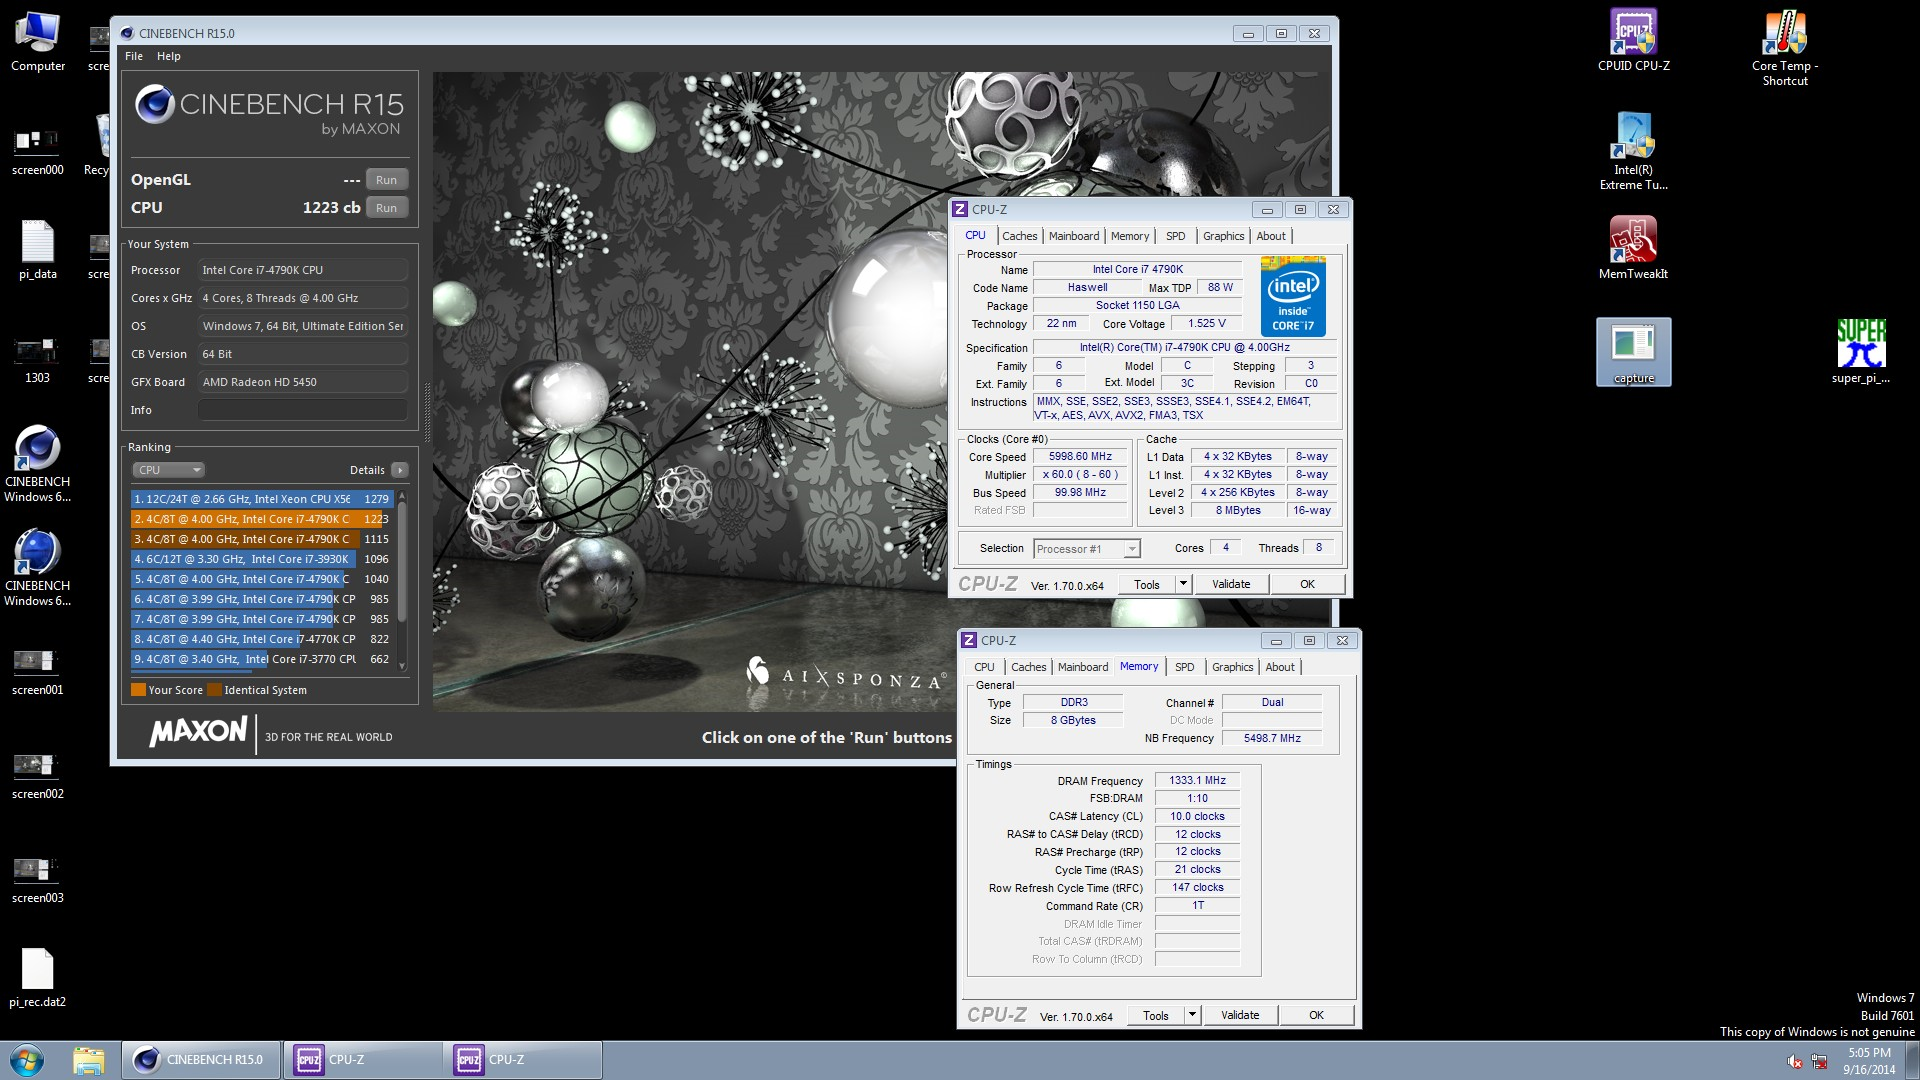This screenshot has width=1920, height=1080.
Task: Run the CPU benchmark
Action: (386, 208)
